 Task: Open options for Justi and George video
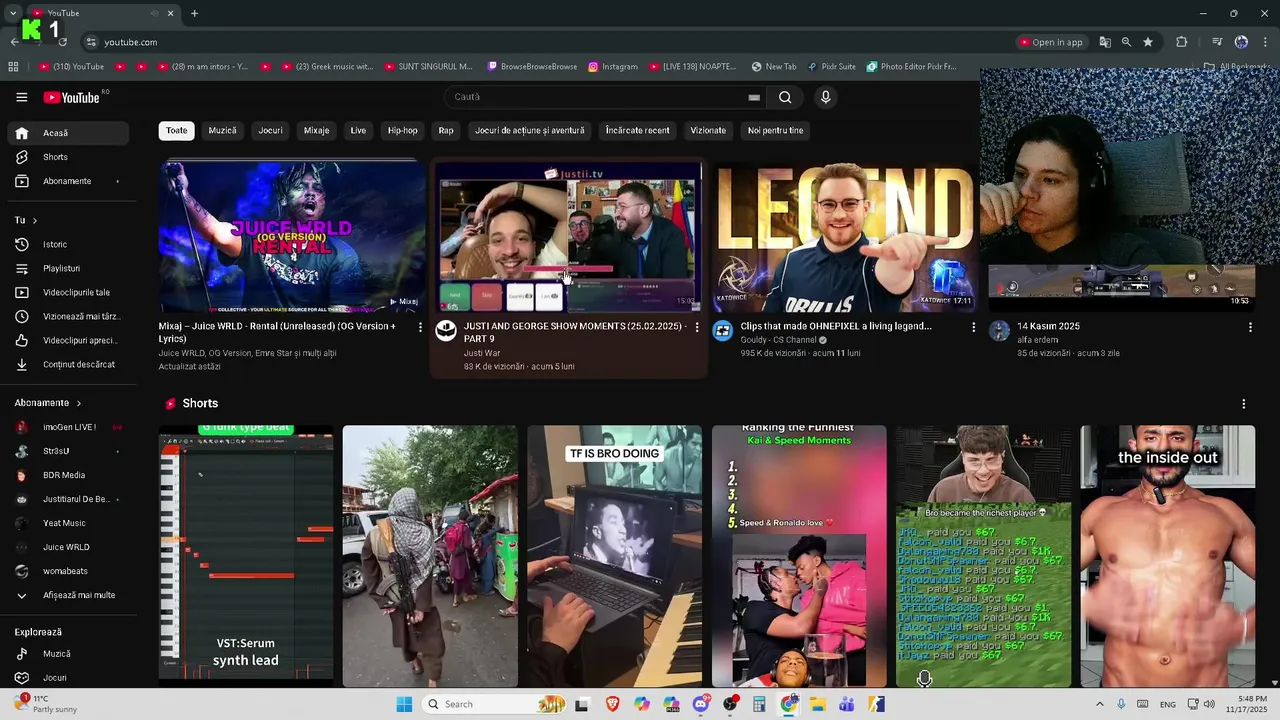(x=697, y=327)
